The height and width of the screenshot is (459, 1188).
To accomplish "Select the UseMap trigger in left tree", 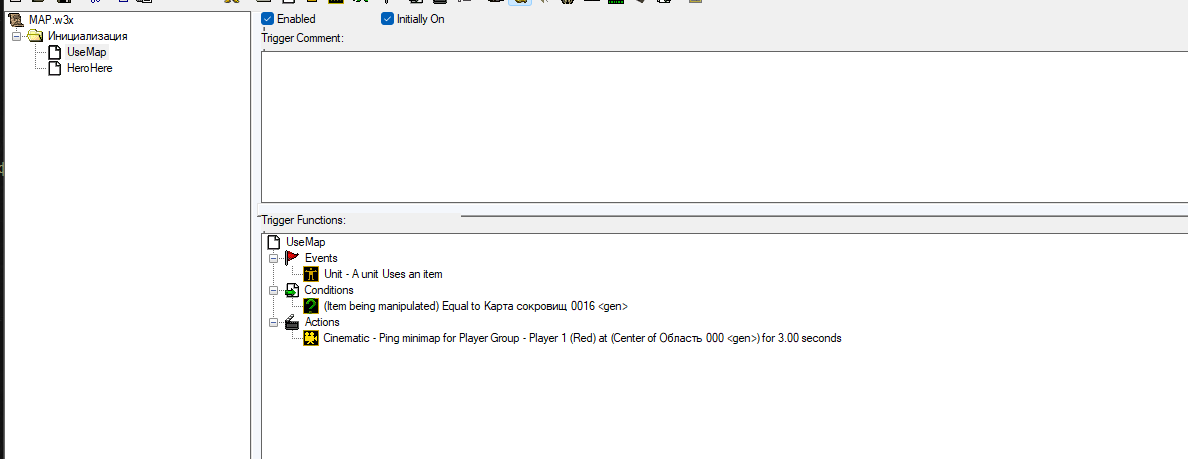I will pyautogui.click(x=86, y=52).
